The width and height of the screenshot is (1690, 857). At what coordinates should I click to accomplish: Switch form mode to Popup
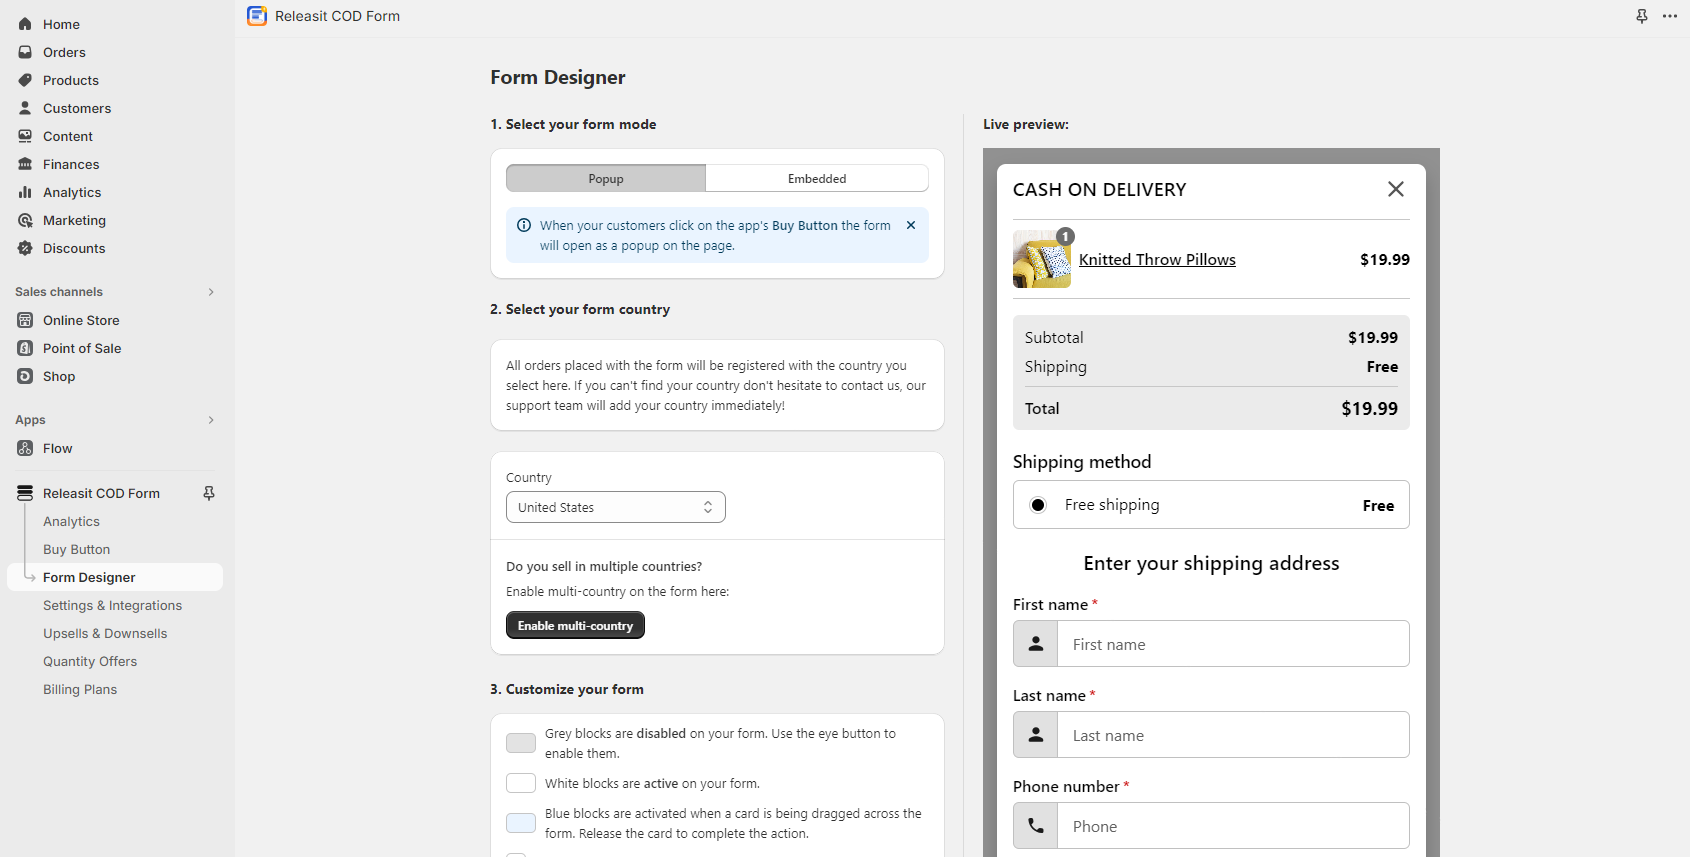[605, 178]
